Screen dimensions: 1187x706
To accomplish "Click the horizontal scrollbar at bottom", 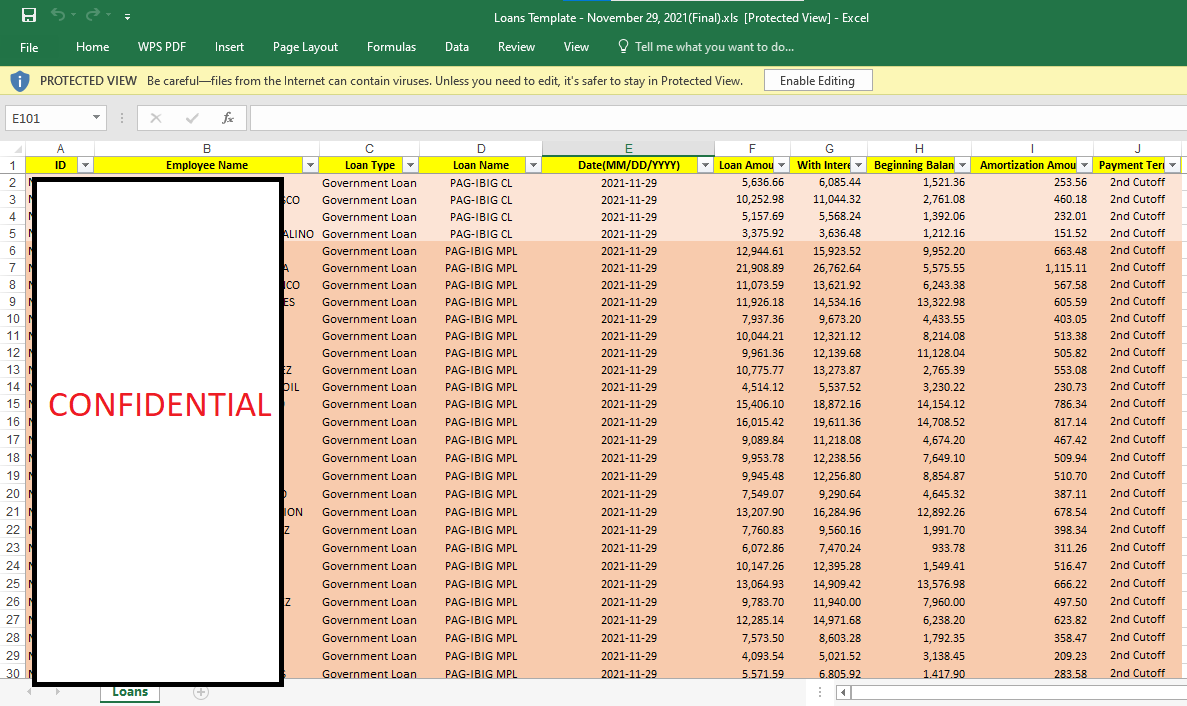I will click(x=1010, y=692).
